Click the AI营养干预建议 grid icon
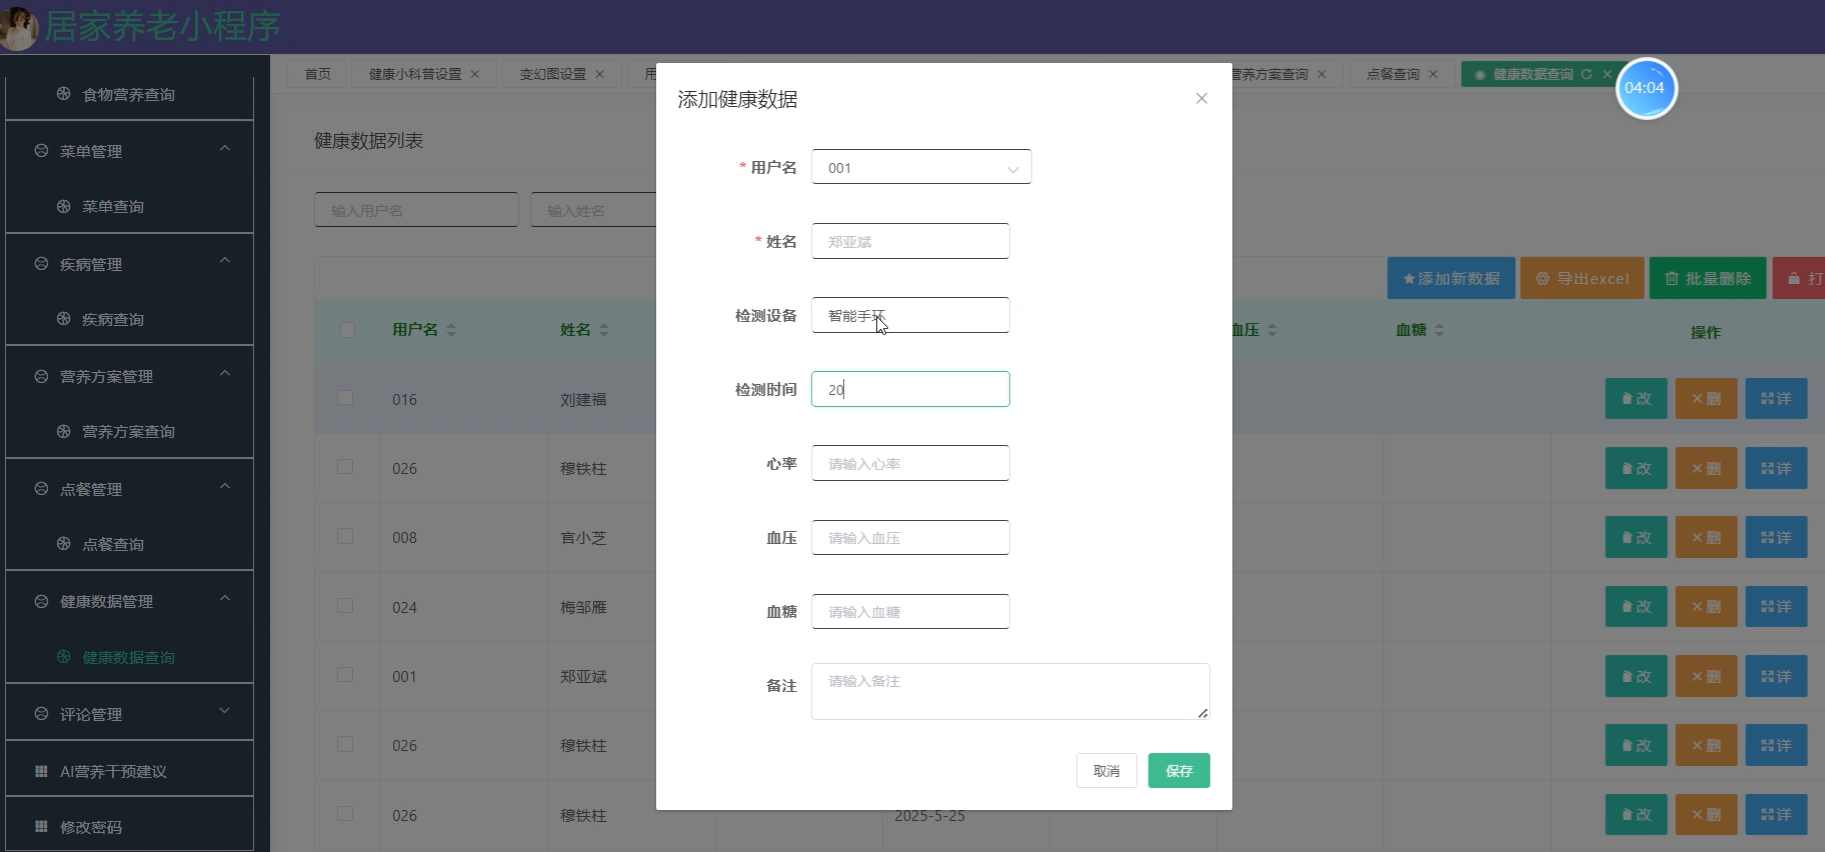The width and height of the screenshot is (1825, 852). (x=41, y=771)
